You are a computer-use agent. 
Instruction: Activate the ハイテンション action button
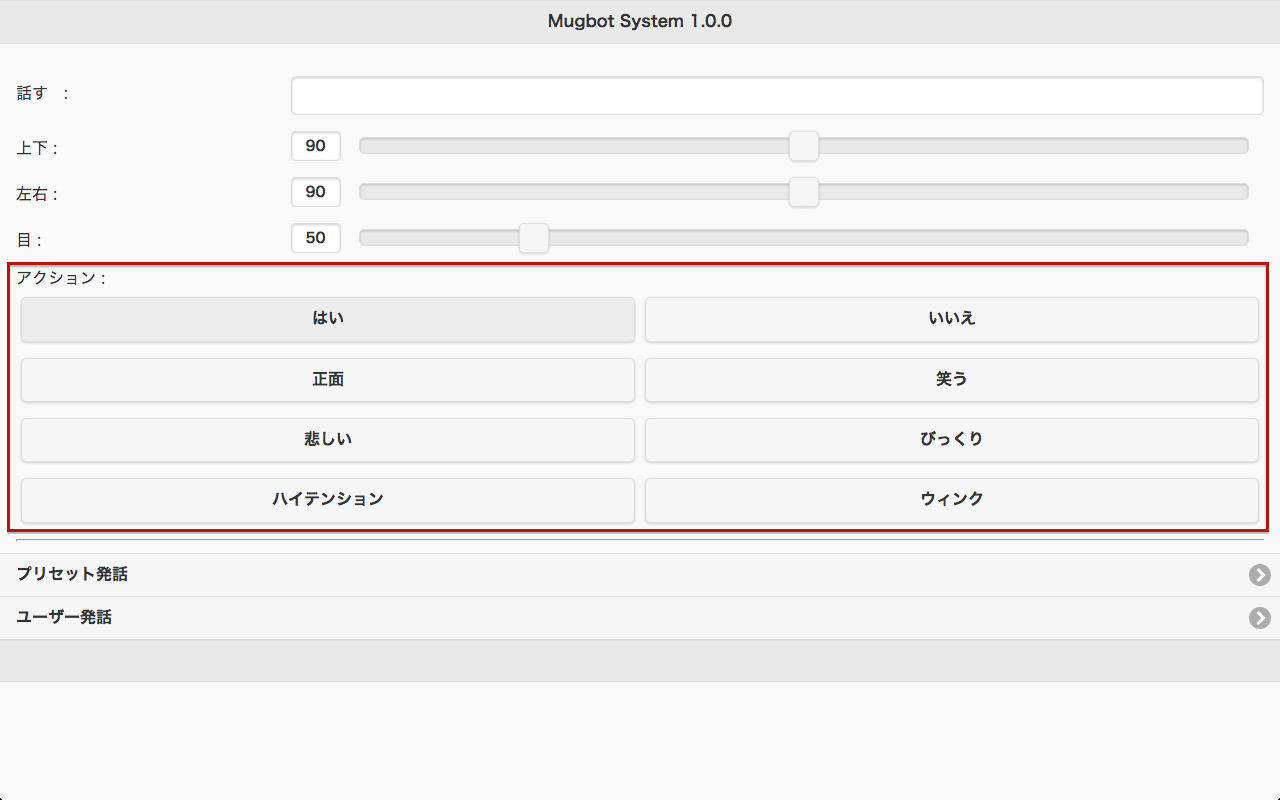(327, 500)
